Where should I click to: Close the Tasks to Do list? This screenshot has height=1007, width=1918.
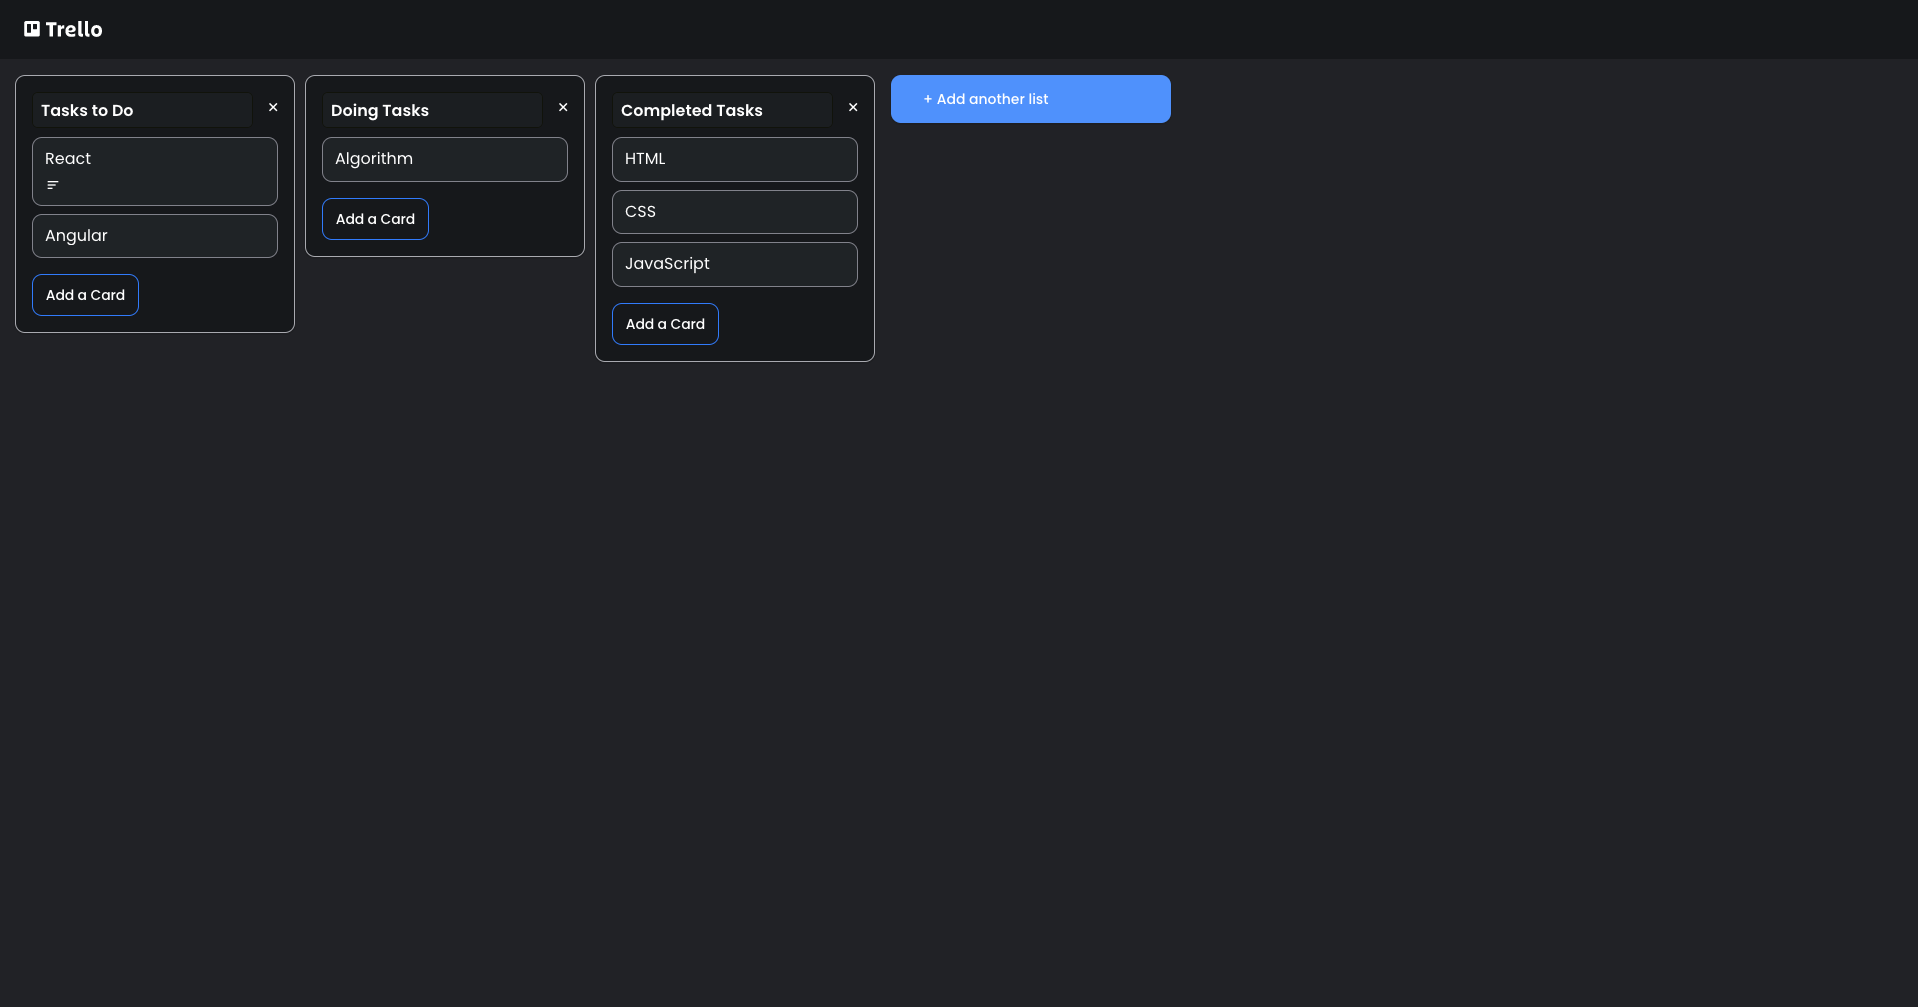click(x=273, y=107)
